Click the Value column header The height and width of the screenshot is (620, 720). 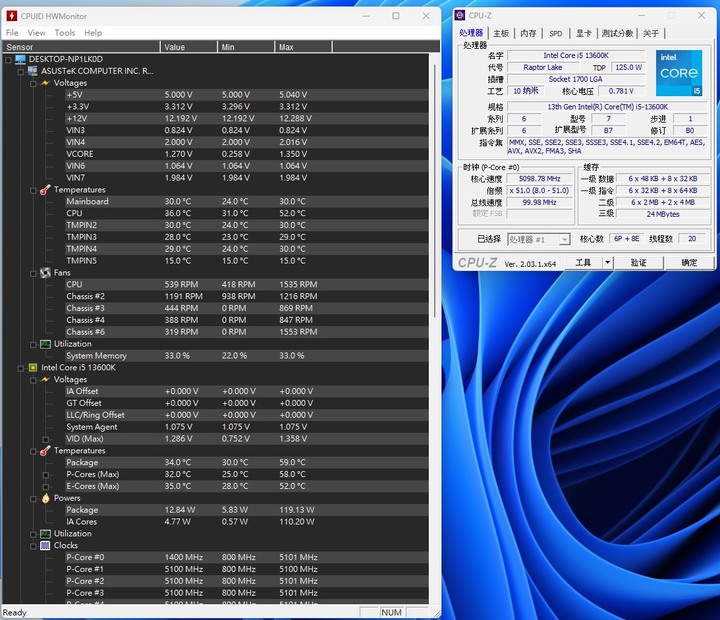tap(188, 47)
